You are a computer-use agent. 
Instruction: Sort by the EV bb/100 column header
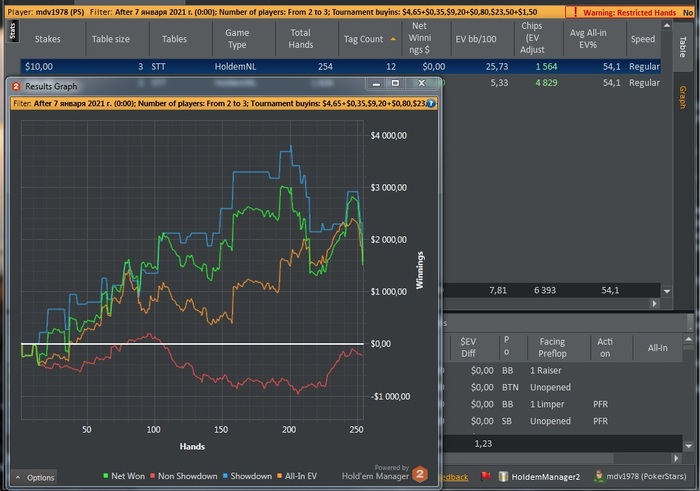tap(476, 39)
